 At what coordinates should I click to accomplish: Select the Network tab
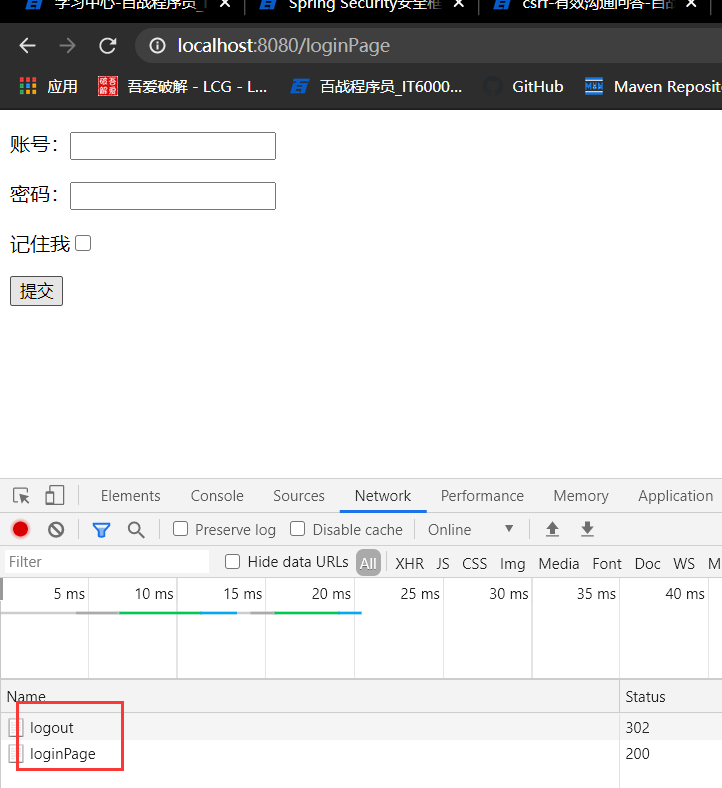[x=383, y=496]
